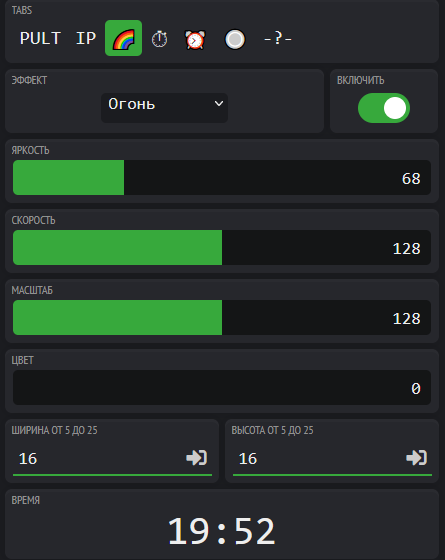
Task: Open the Огонь effect dropdown
Action: point(164,108)
